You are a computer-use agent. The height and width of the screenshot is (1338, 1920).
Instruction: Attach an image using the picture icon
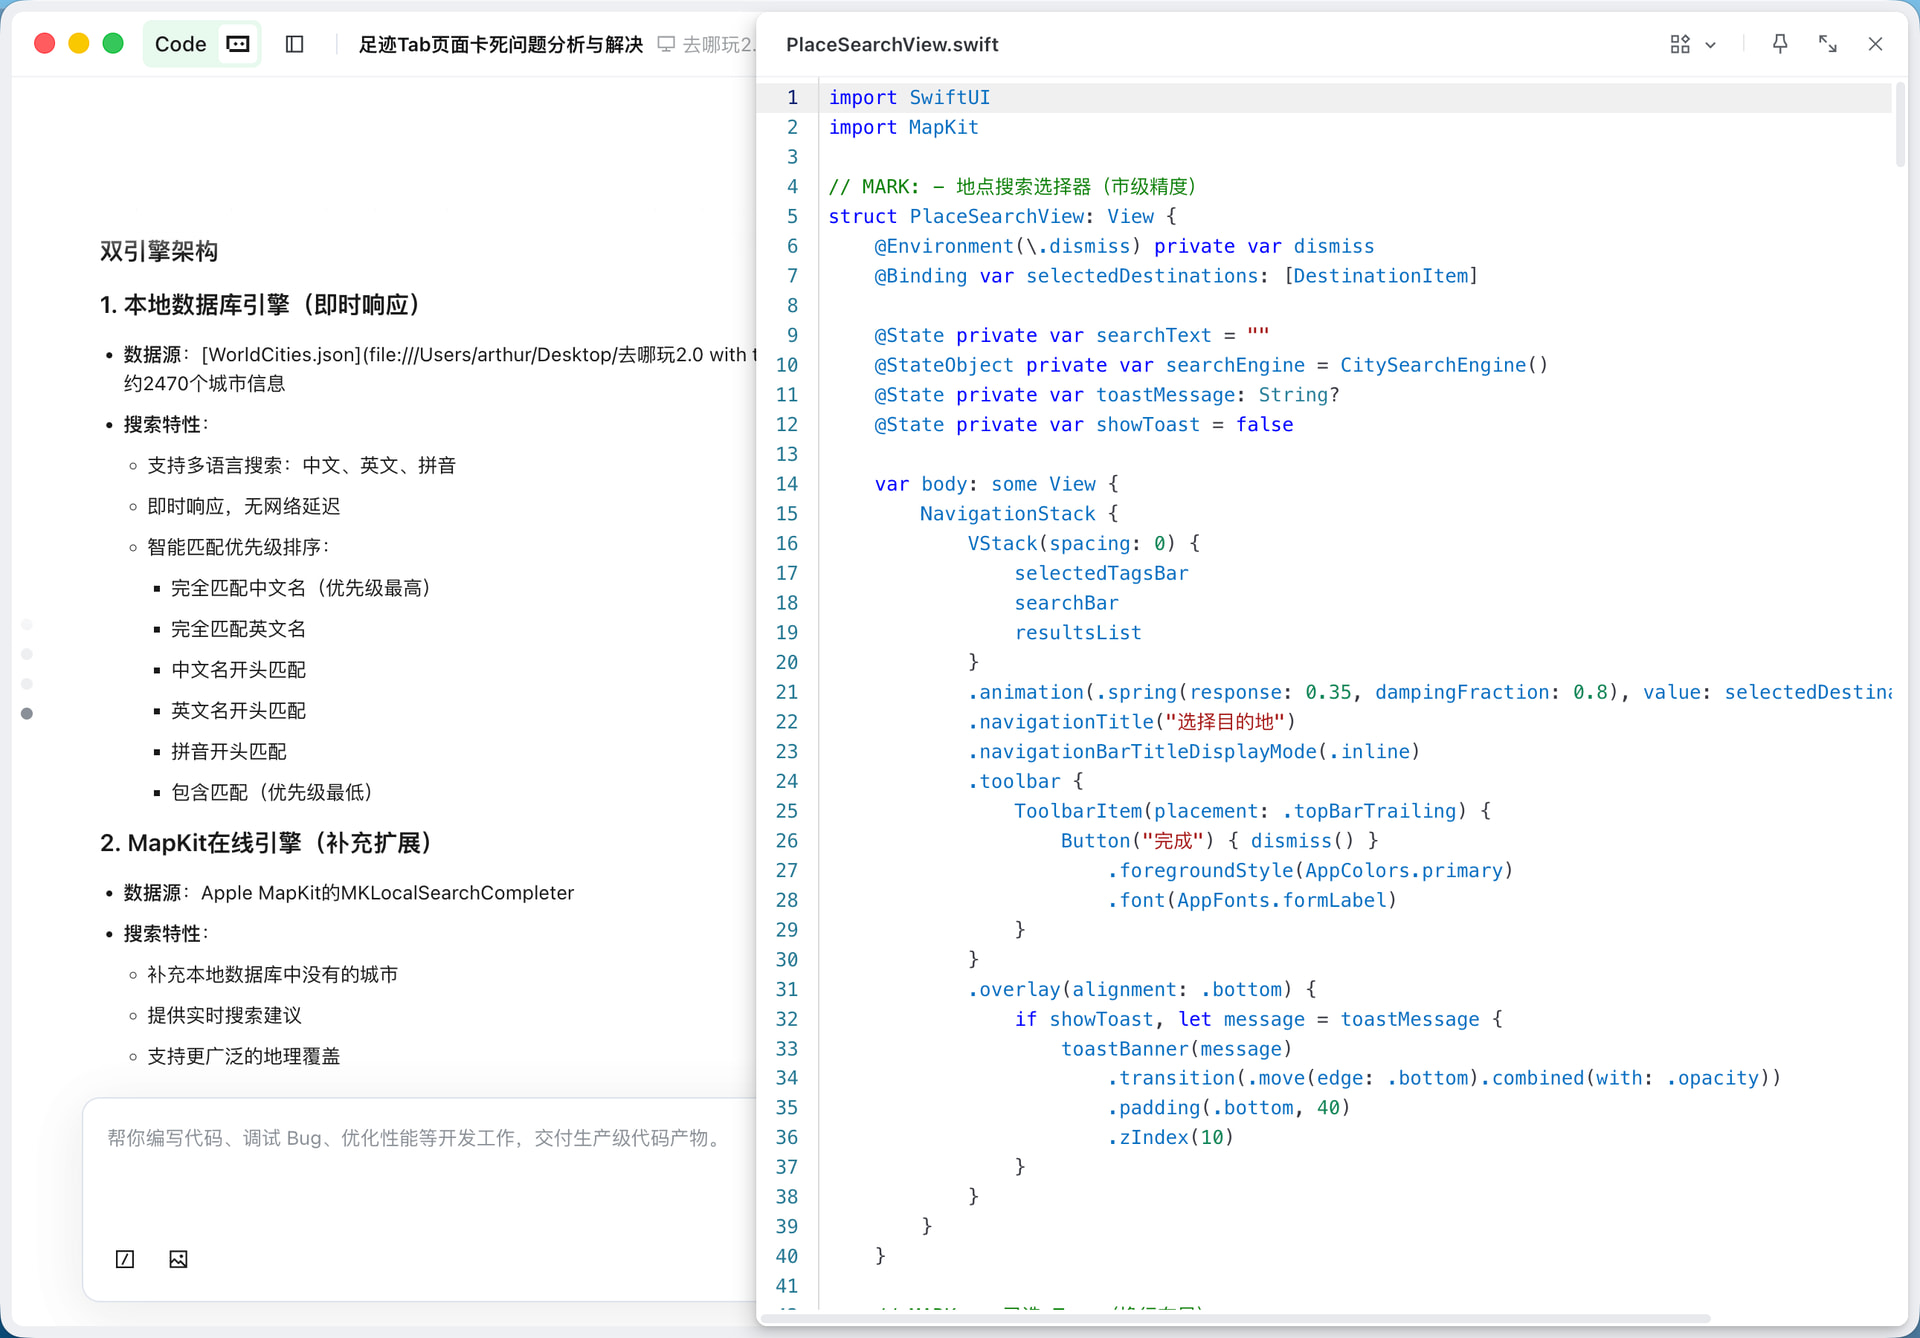(178, 1259)
